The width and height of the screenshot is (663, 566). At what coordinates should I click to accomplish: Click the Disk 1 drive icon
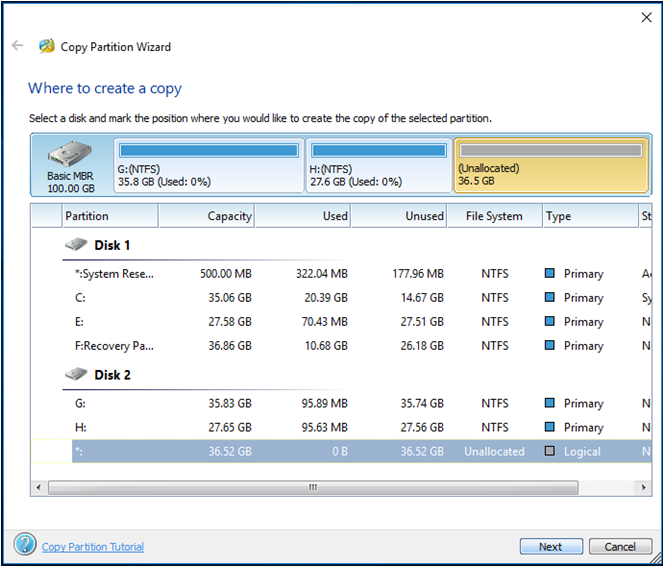pyautogui.click(x=76, y=244)
